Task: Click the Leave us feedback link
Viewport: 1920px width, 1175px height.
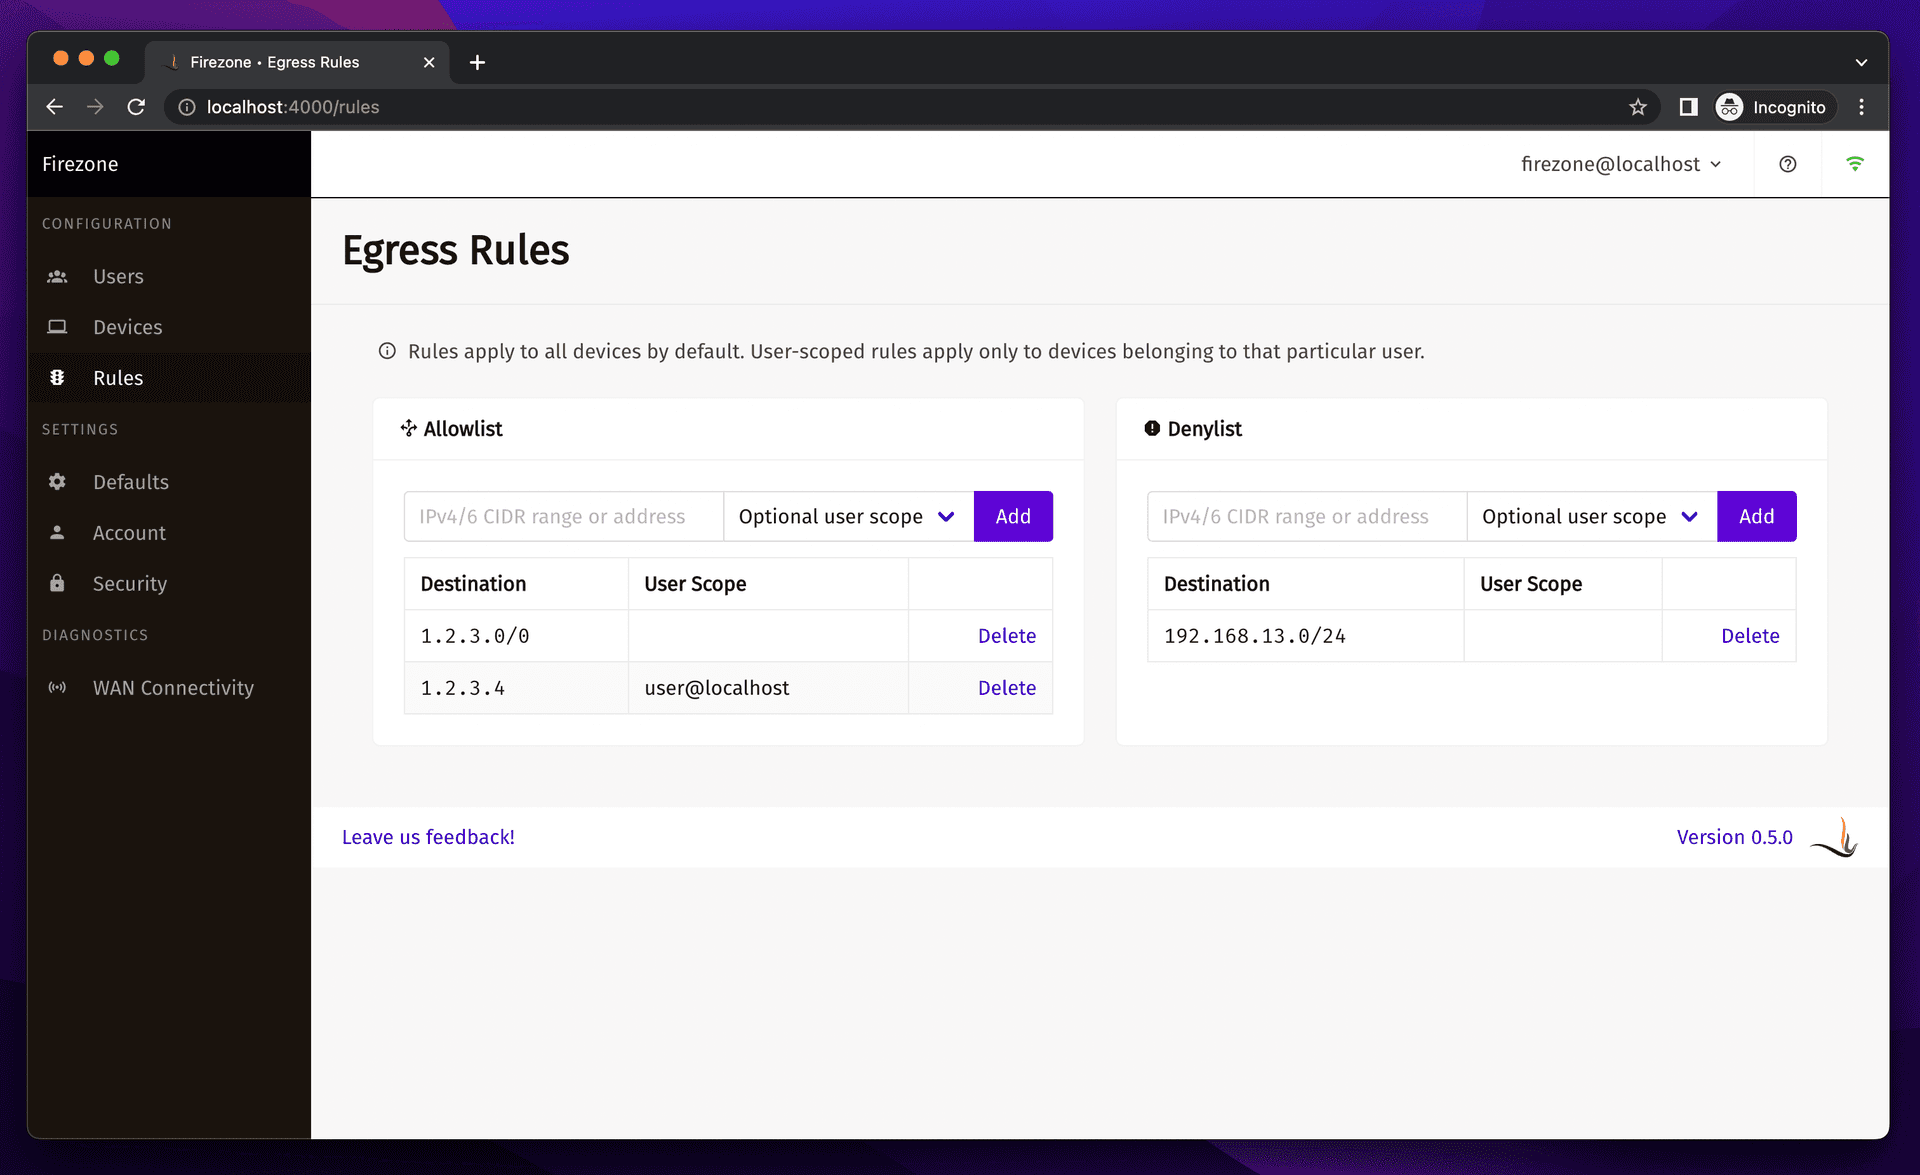Action: click(428, 837)
